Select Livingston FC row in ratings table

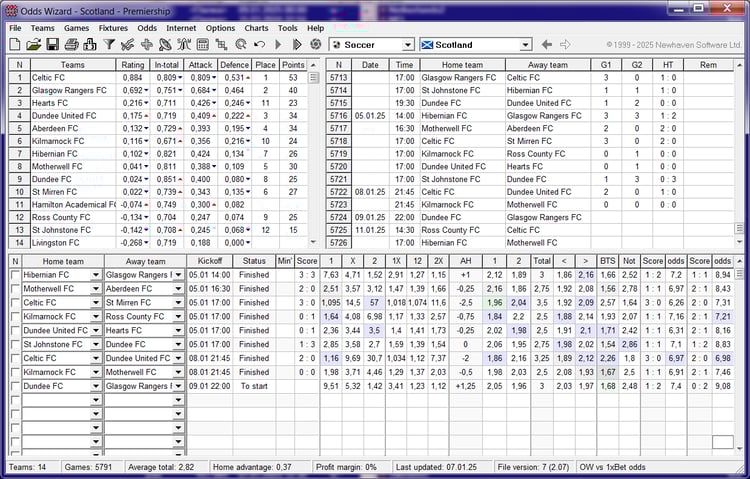click(x=158, y=243)
